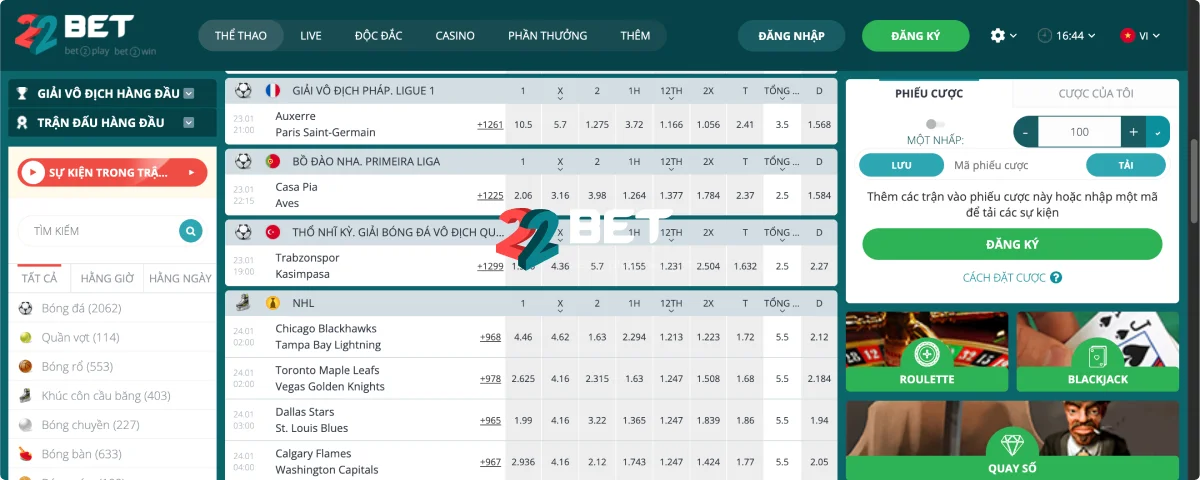1200x480 pixels.
Task: Open the Thêm navigation menu
Action: tap(635, 35)
